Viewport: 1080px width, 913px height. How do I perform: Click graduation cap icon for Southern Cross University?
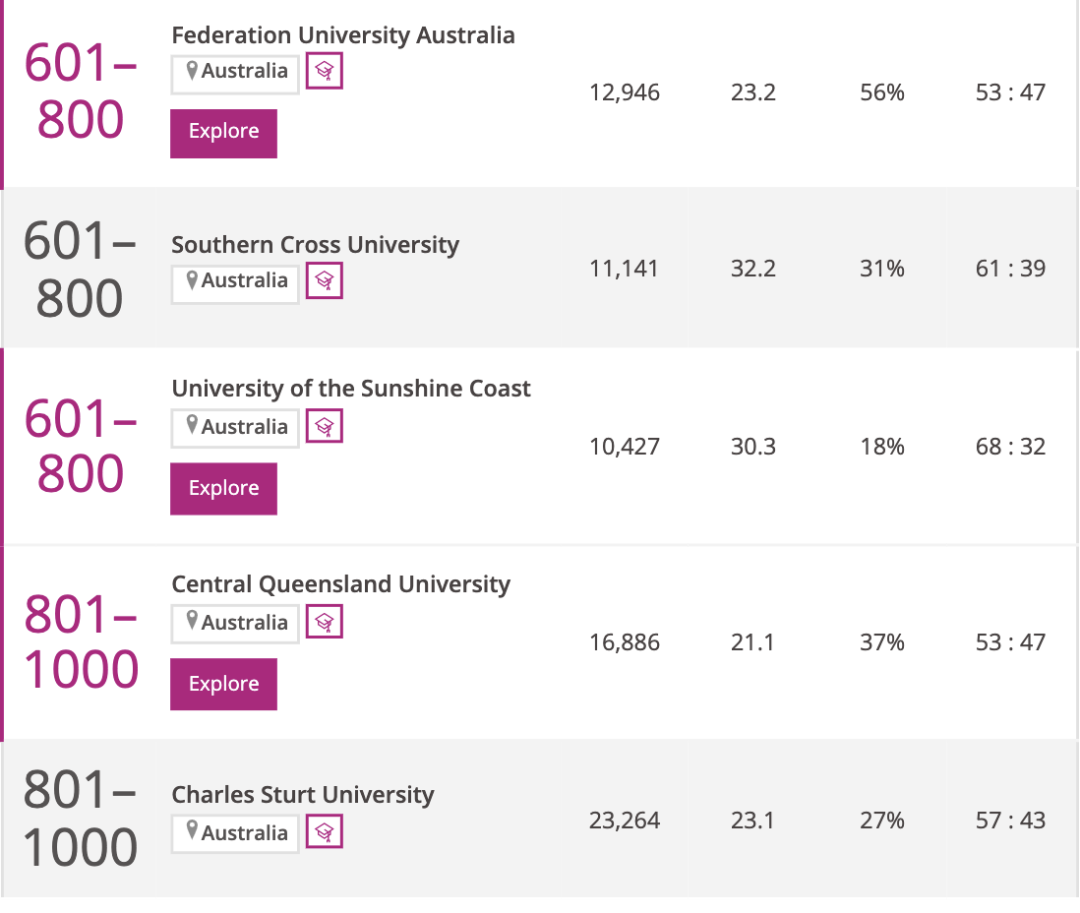pyautogui.click(x=324, y=281)
